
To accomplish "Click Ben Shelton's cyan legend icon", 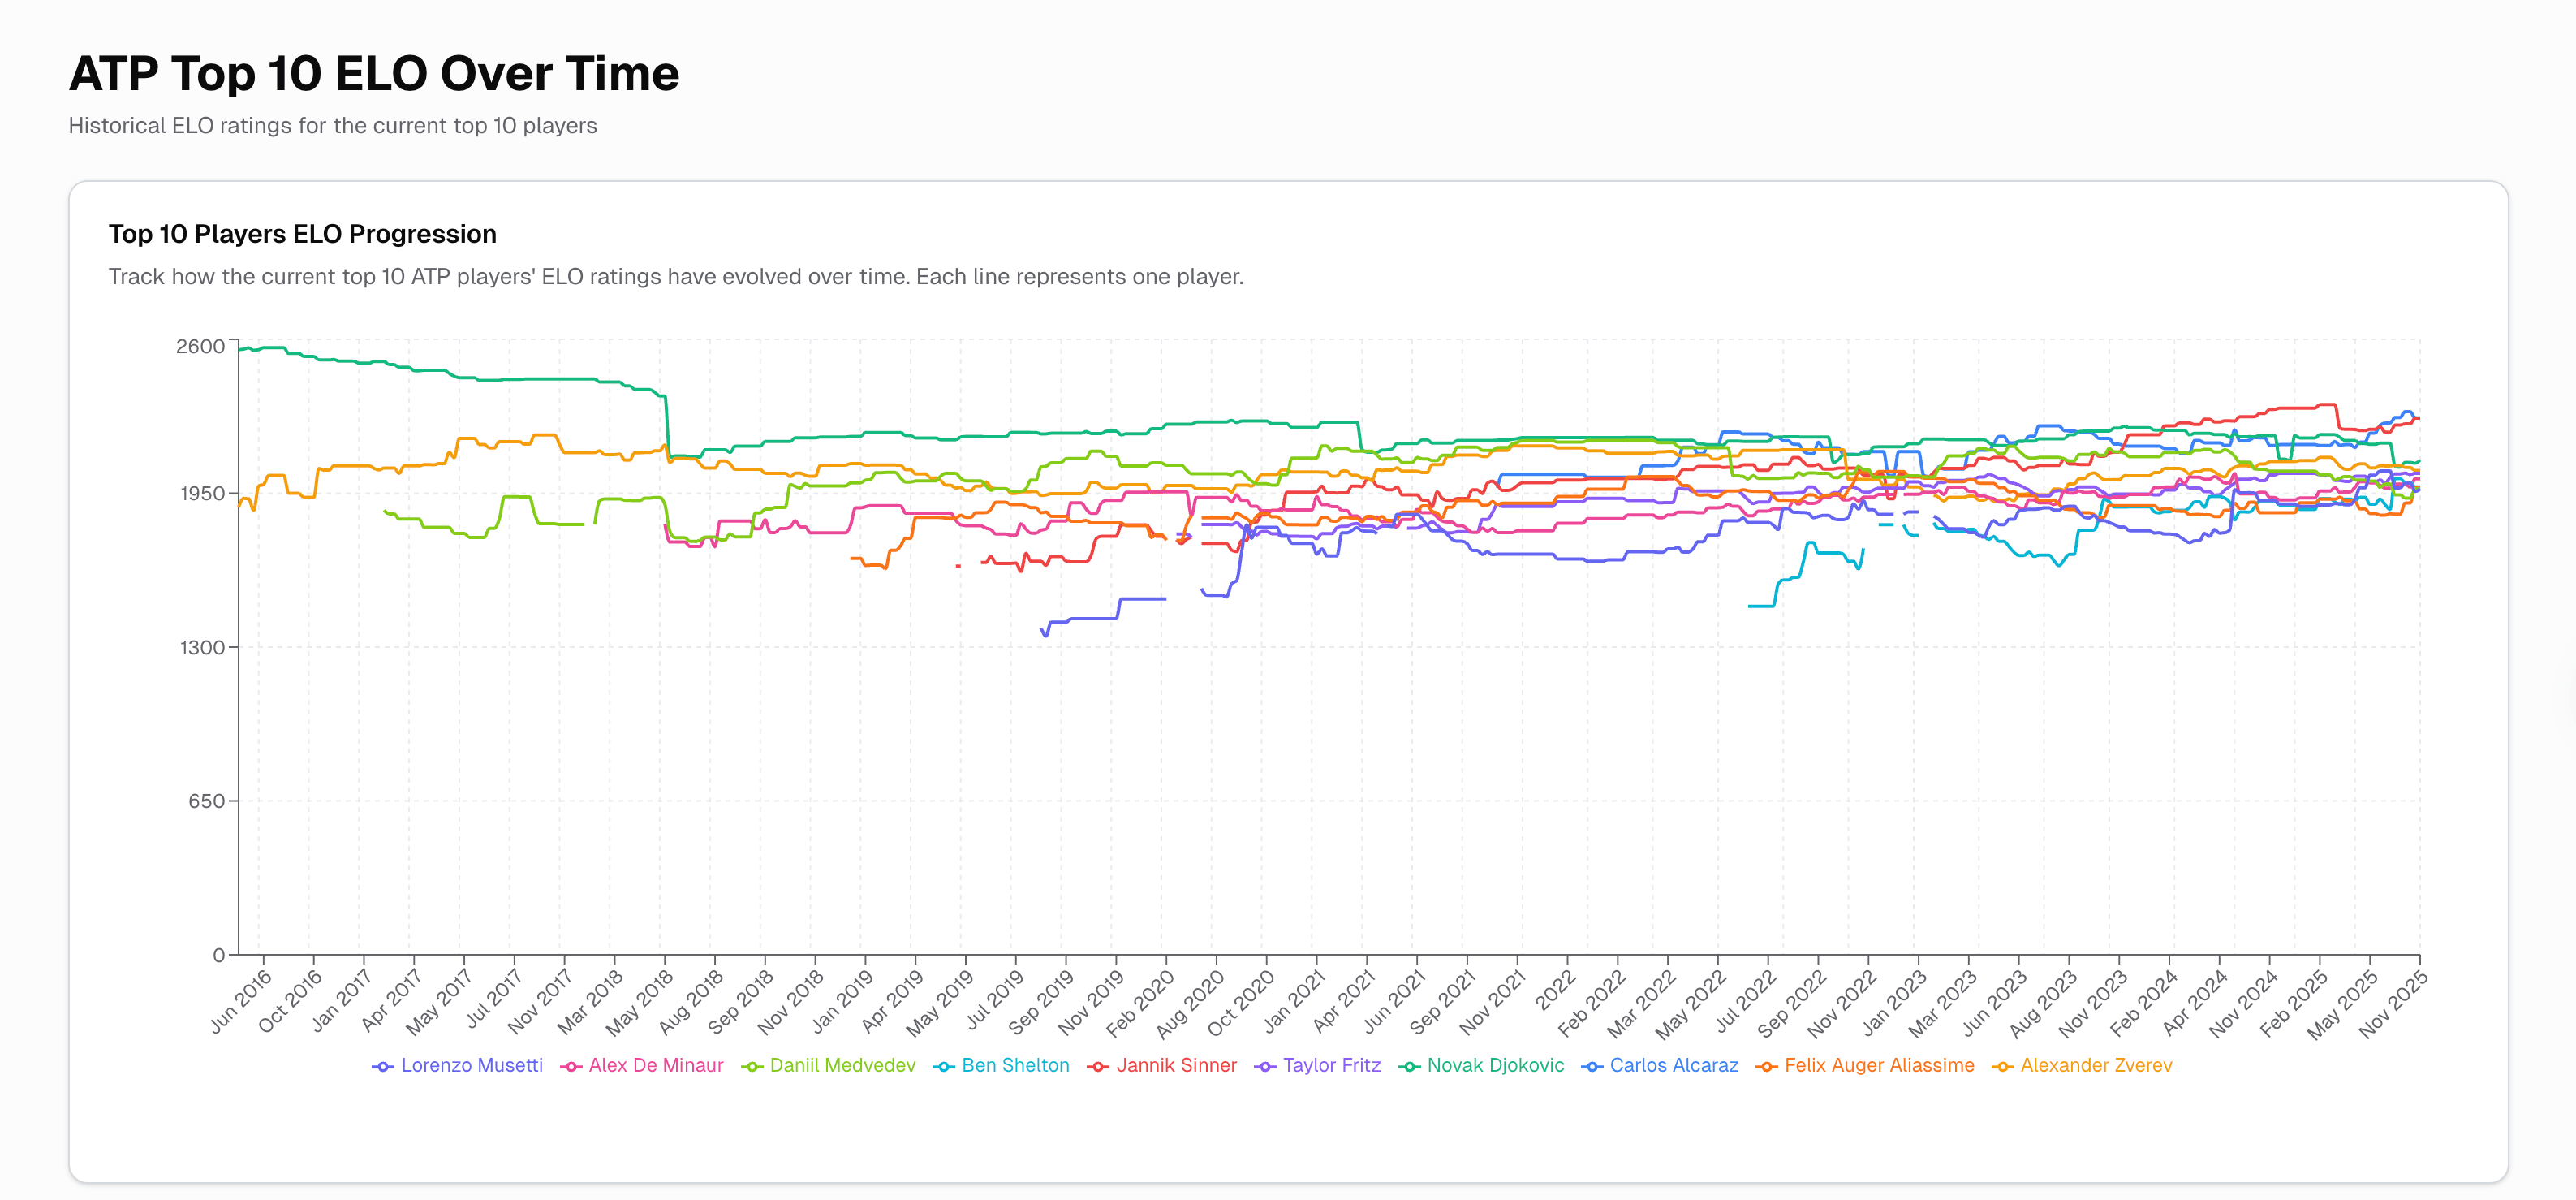I will pos(943,1067).
